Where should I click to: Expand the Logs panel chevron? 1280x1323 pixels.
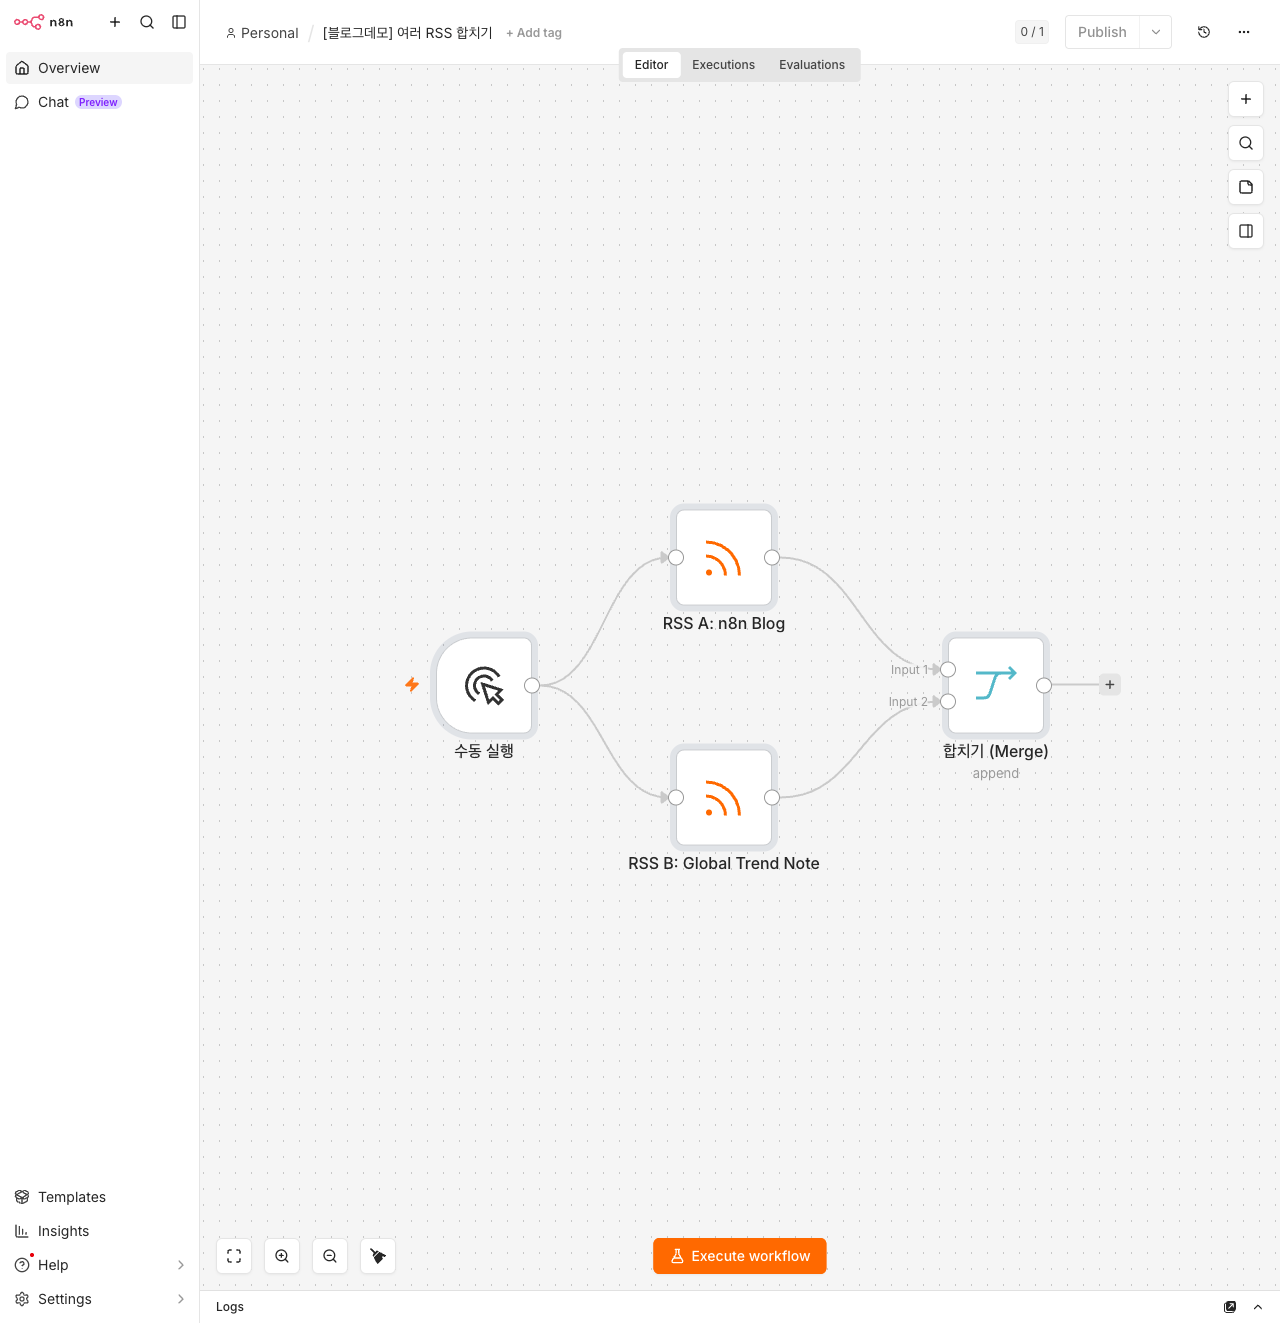[1258, 1307]
